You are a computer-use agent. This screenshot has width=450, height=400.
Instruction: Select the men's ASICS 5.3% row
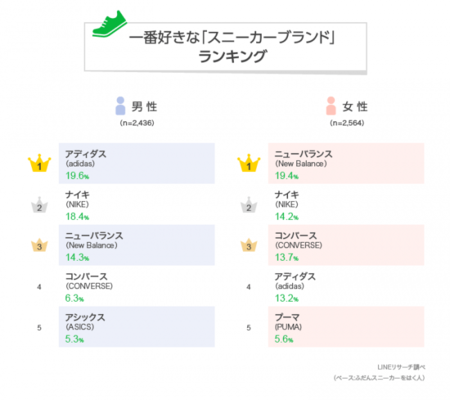[137, 327]
